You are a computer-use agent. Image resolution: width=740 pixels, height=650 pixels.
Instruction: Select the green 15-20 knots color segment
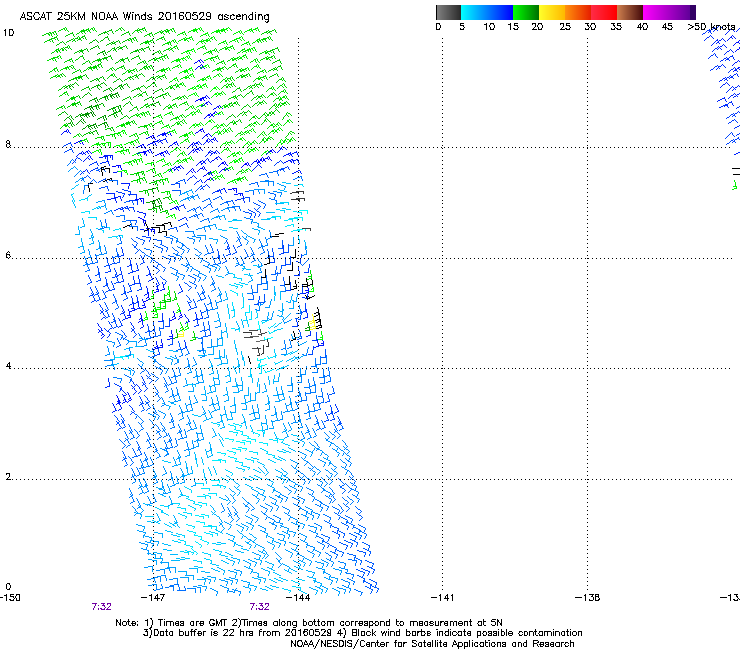pos(526,12)
